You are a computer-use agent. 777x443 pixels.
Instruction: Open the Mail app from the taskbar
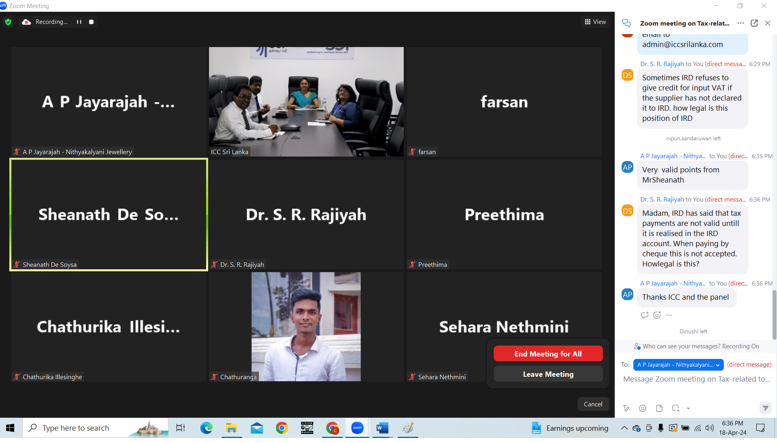coord(257,428)
